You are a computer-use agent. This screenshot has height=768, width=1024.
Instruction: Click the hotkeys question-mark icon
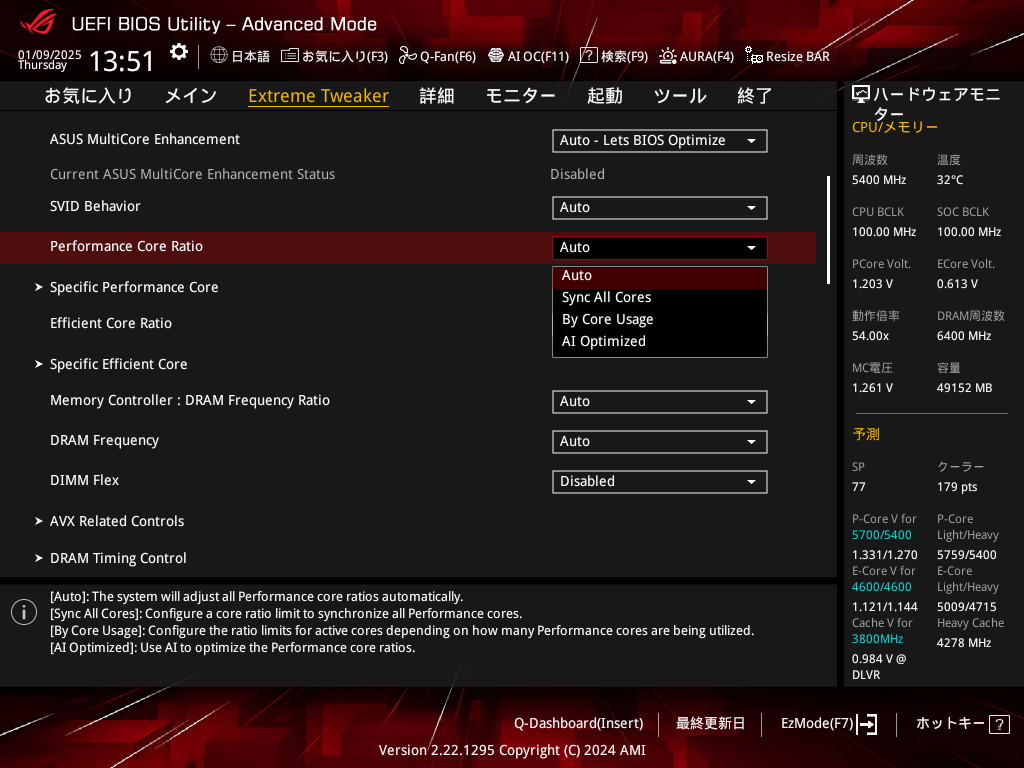[998, 724]
